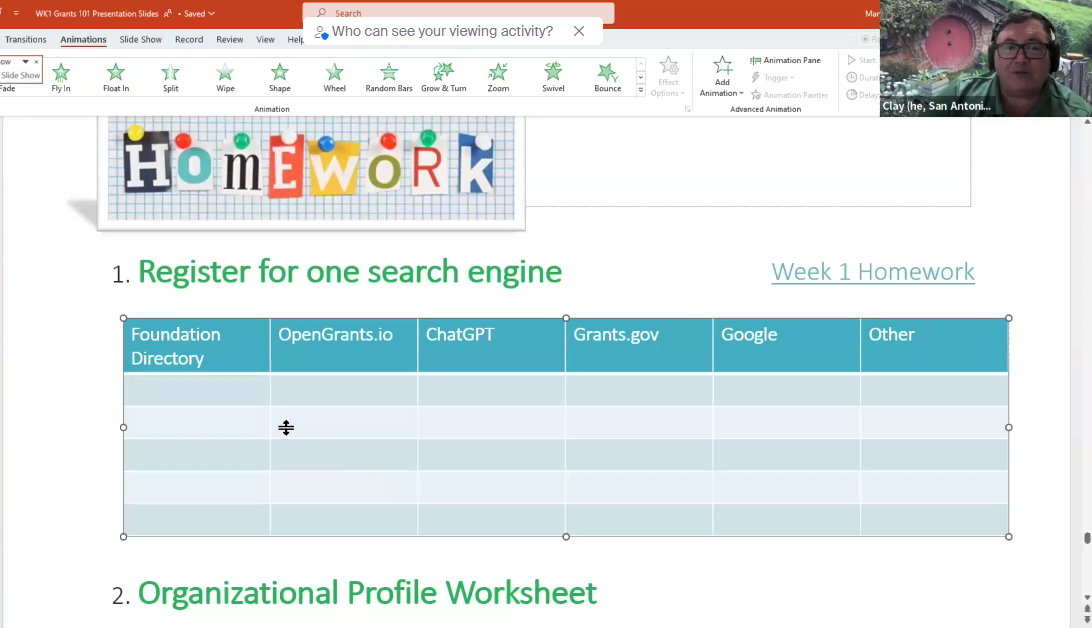Click the Fade animation label
1092x628 pixels.
[x=8, y=88]
